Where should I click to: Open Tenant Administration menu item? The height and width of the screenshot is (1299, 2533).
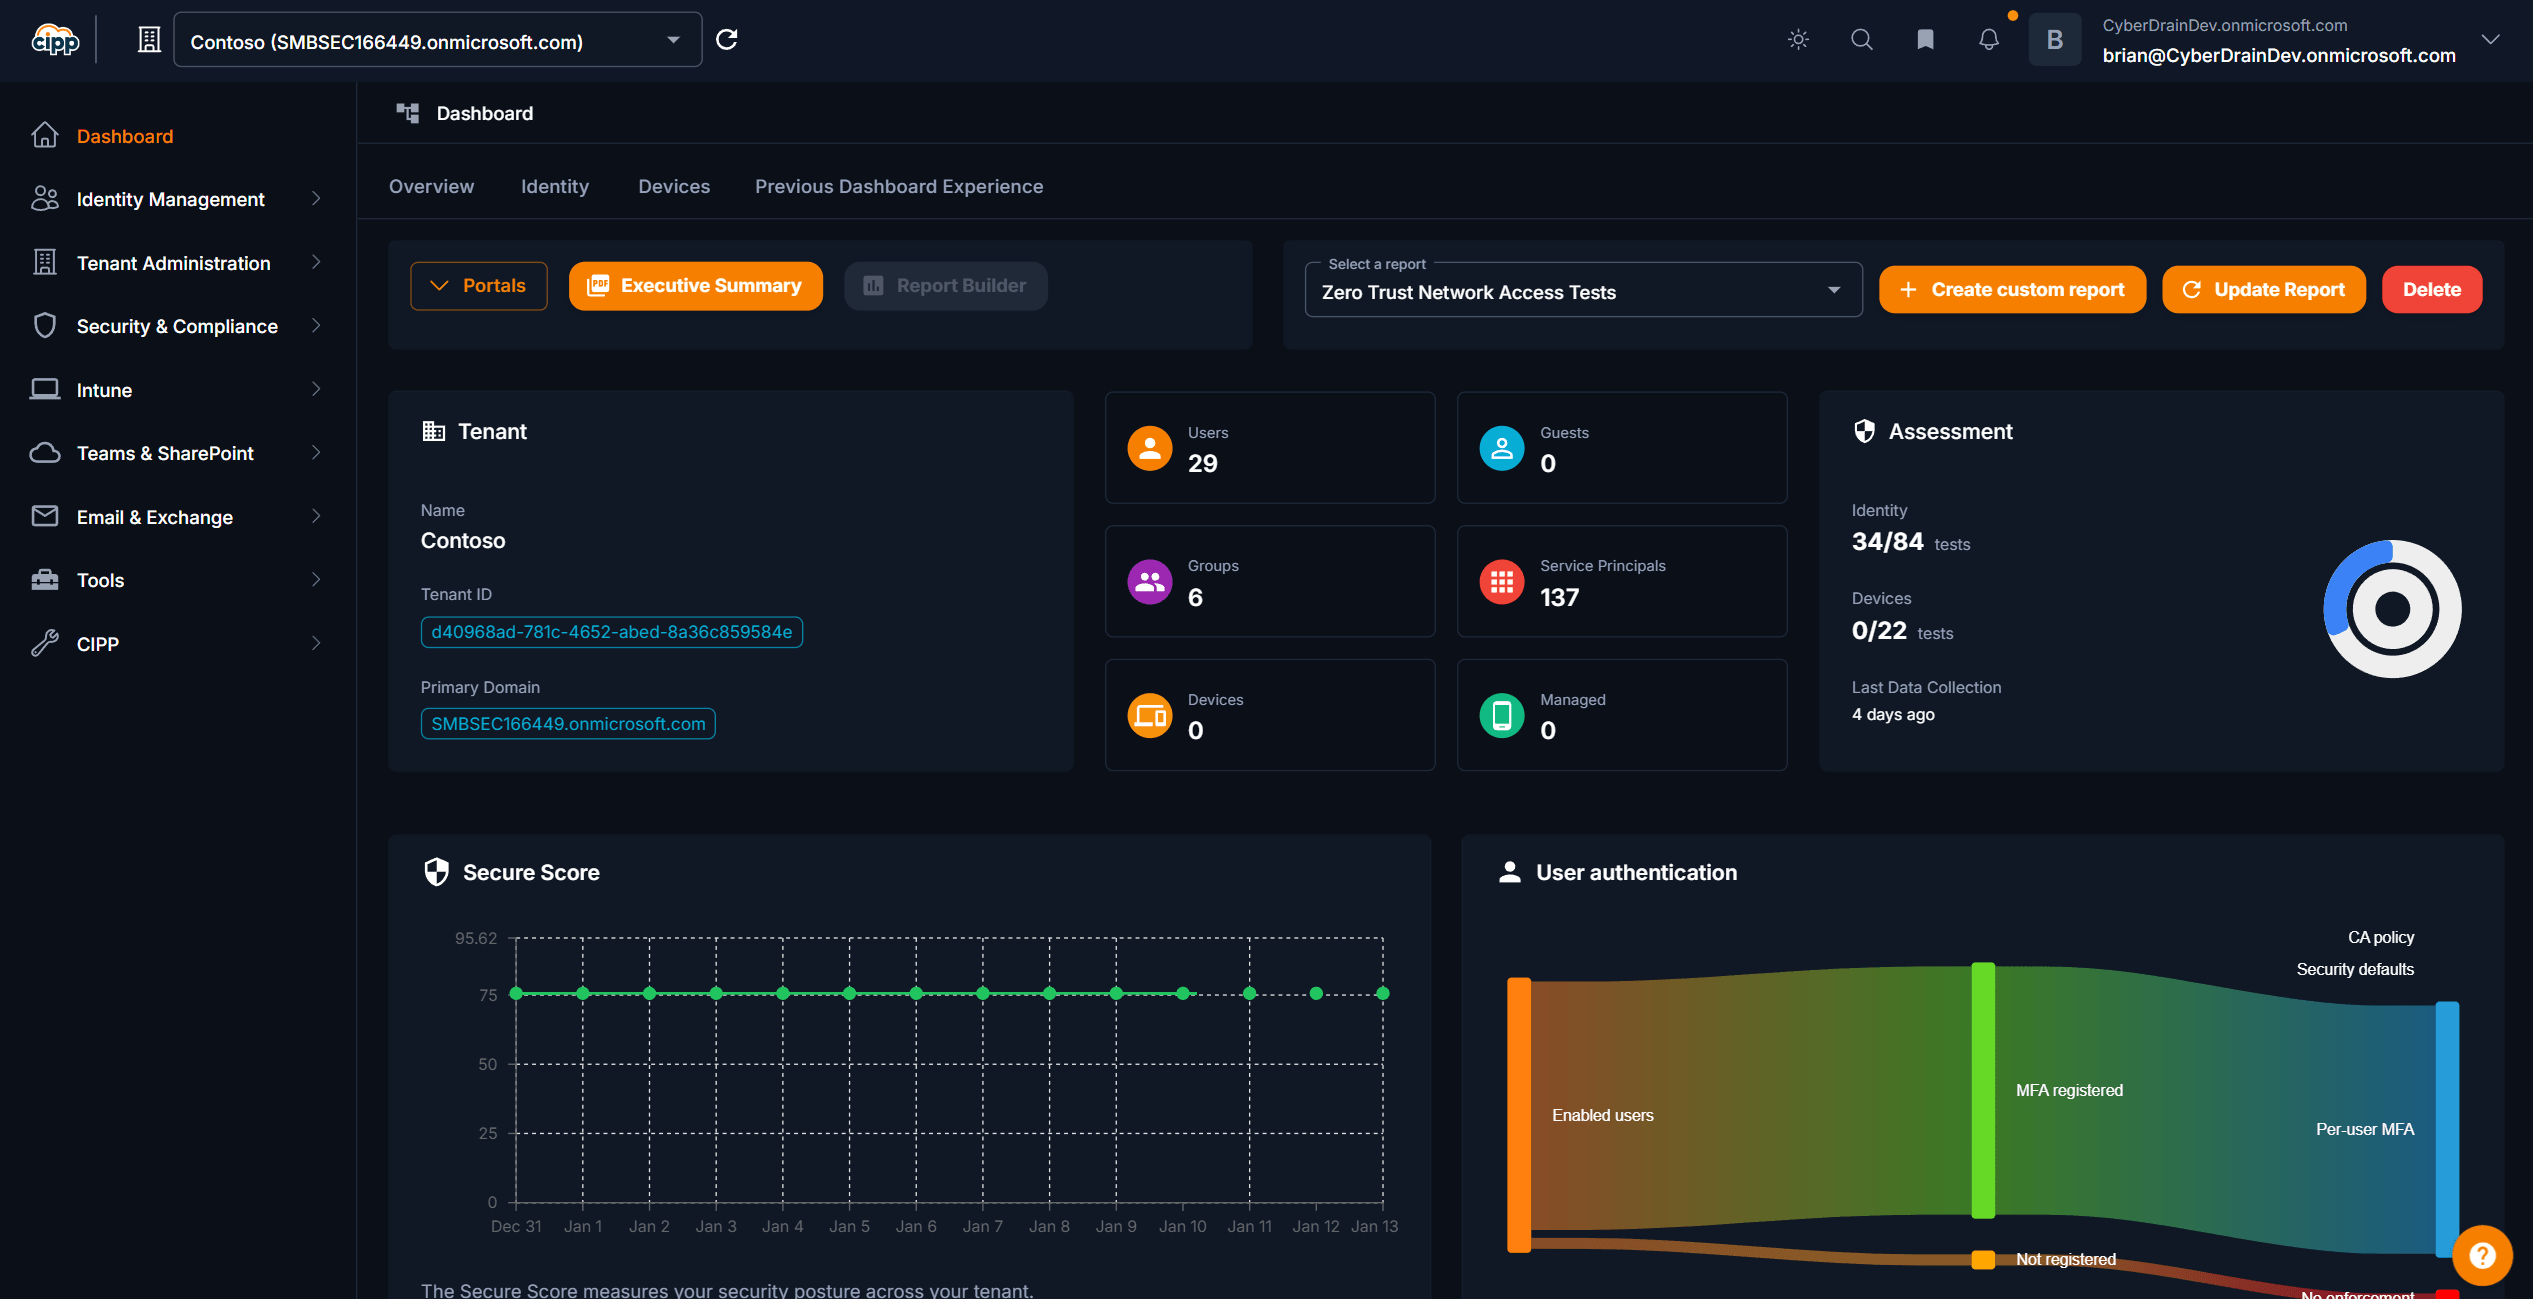(x=174, y=263)
